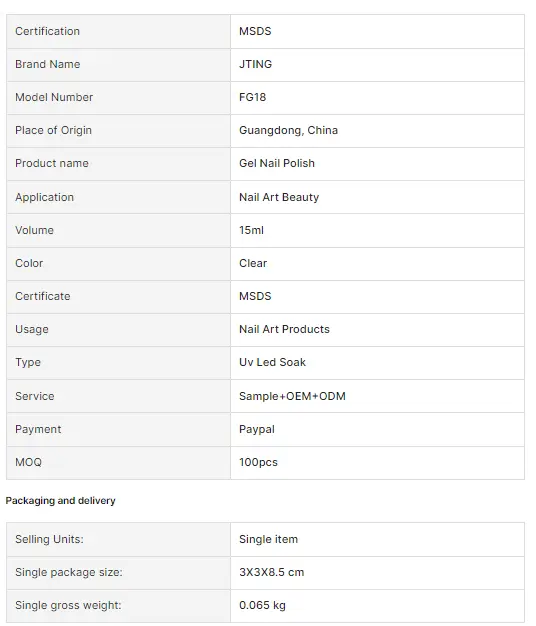
Task: Select the Sample+OEM+ODM service value
Action: 292,396
